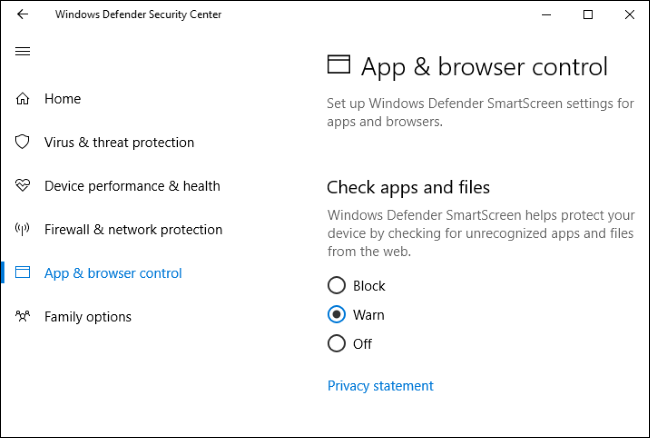
Task: Select the Block radio button
Action: [337, 286]
